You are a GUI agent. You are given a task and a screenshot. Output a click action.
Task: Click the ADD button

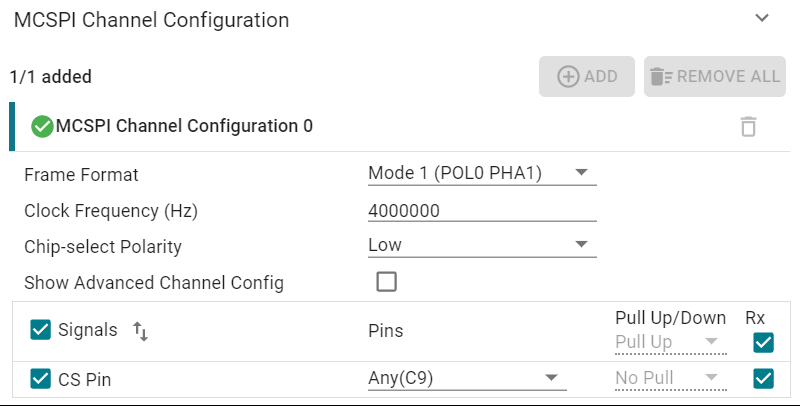click(x=587, y=76)
